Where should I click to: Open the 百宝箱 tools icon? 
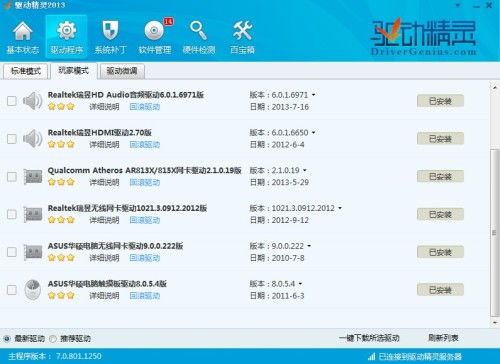[242, 31]
